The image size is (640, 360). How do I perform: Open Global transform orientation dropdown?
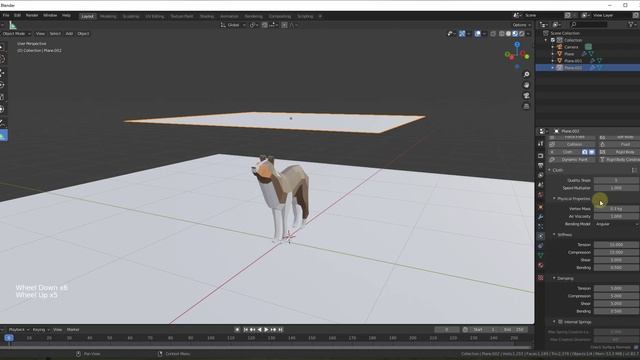pyautogui.click(x=233, y=25)
